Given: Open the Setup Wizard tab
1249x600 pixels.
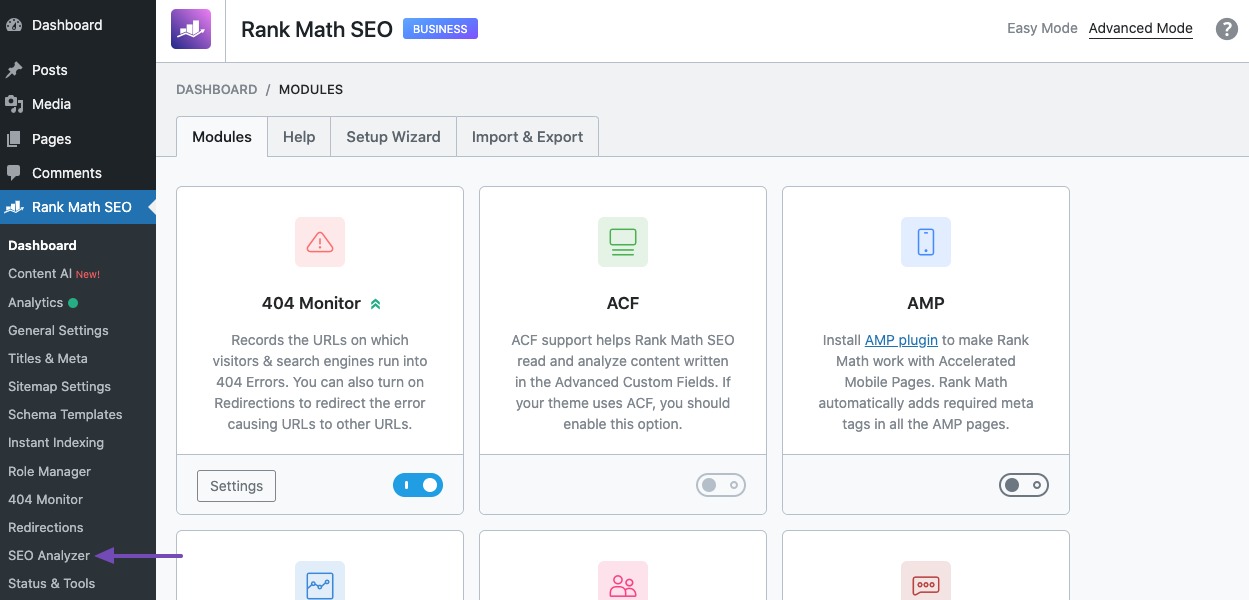Looking at the screenshot, I should 393,137.
